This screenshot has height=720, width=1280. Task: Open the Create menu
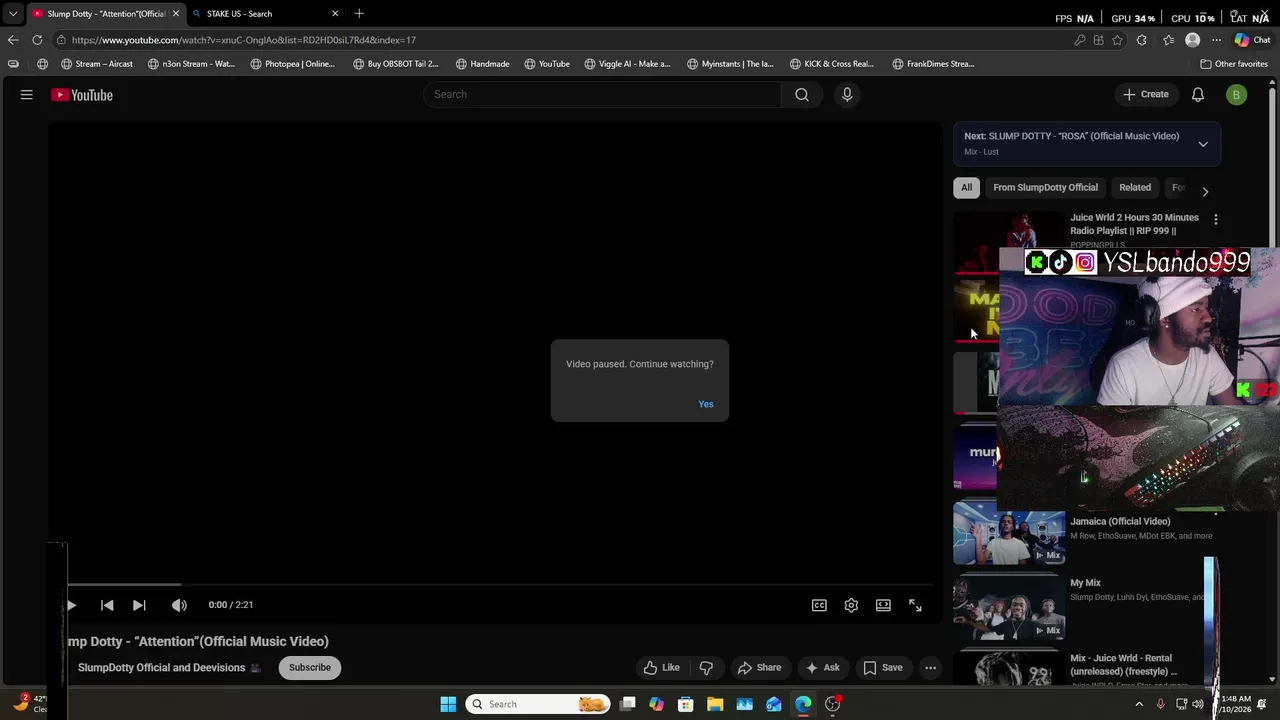point(1145,94)
